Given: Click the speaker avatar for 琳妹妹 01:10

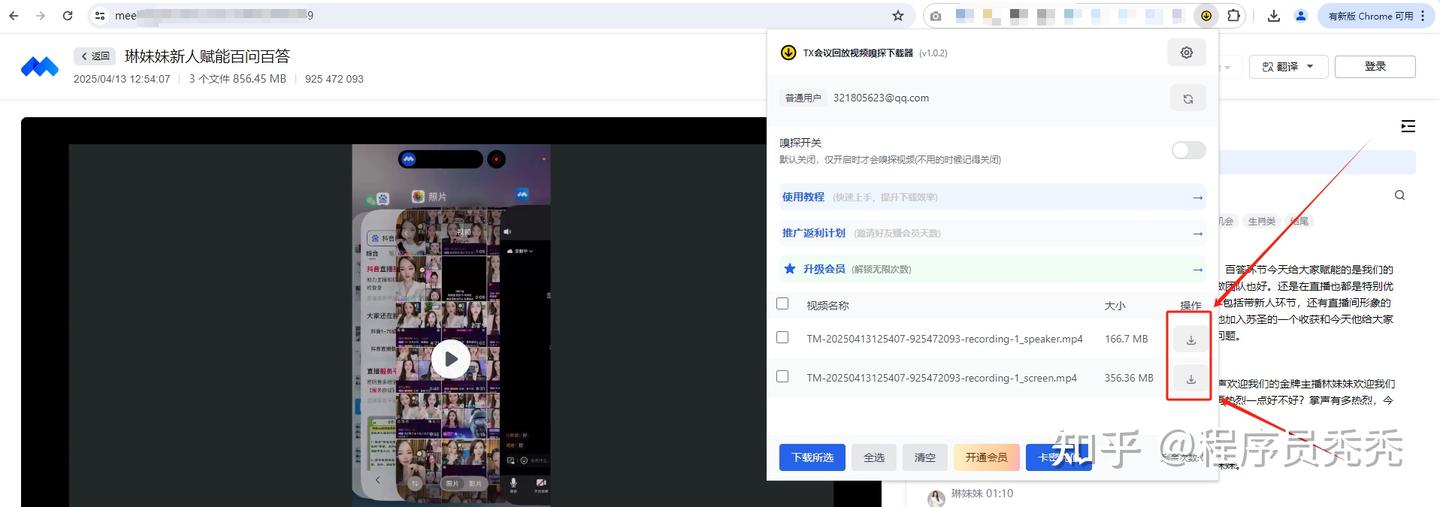Looking at the screenshot, I should [x=936, y=497].
